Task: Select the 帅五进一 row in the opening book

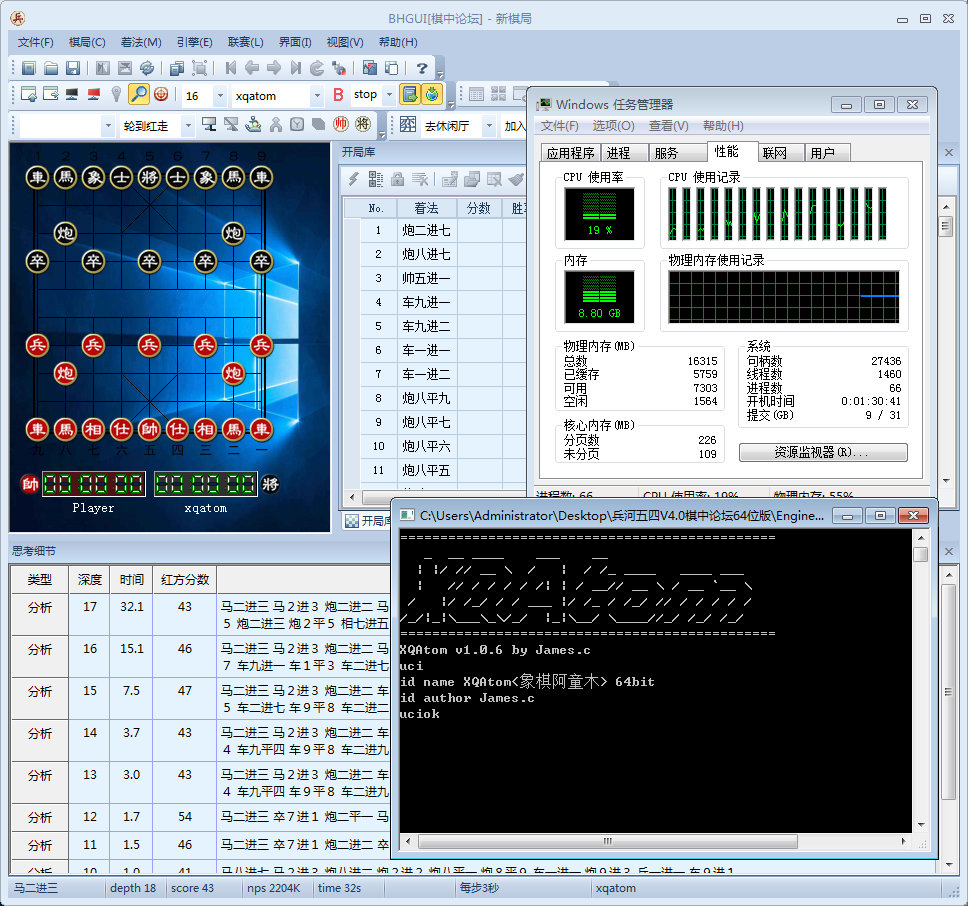Action: coord(435,278)
